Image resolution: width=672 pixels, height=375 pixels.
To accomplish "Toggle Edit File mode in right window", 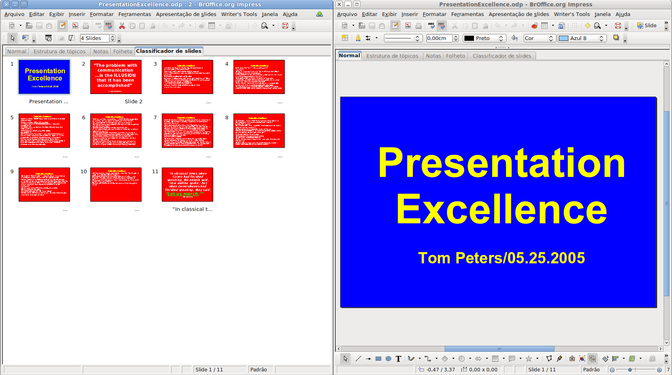I will pos(395,26).
